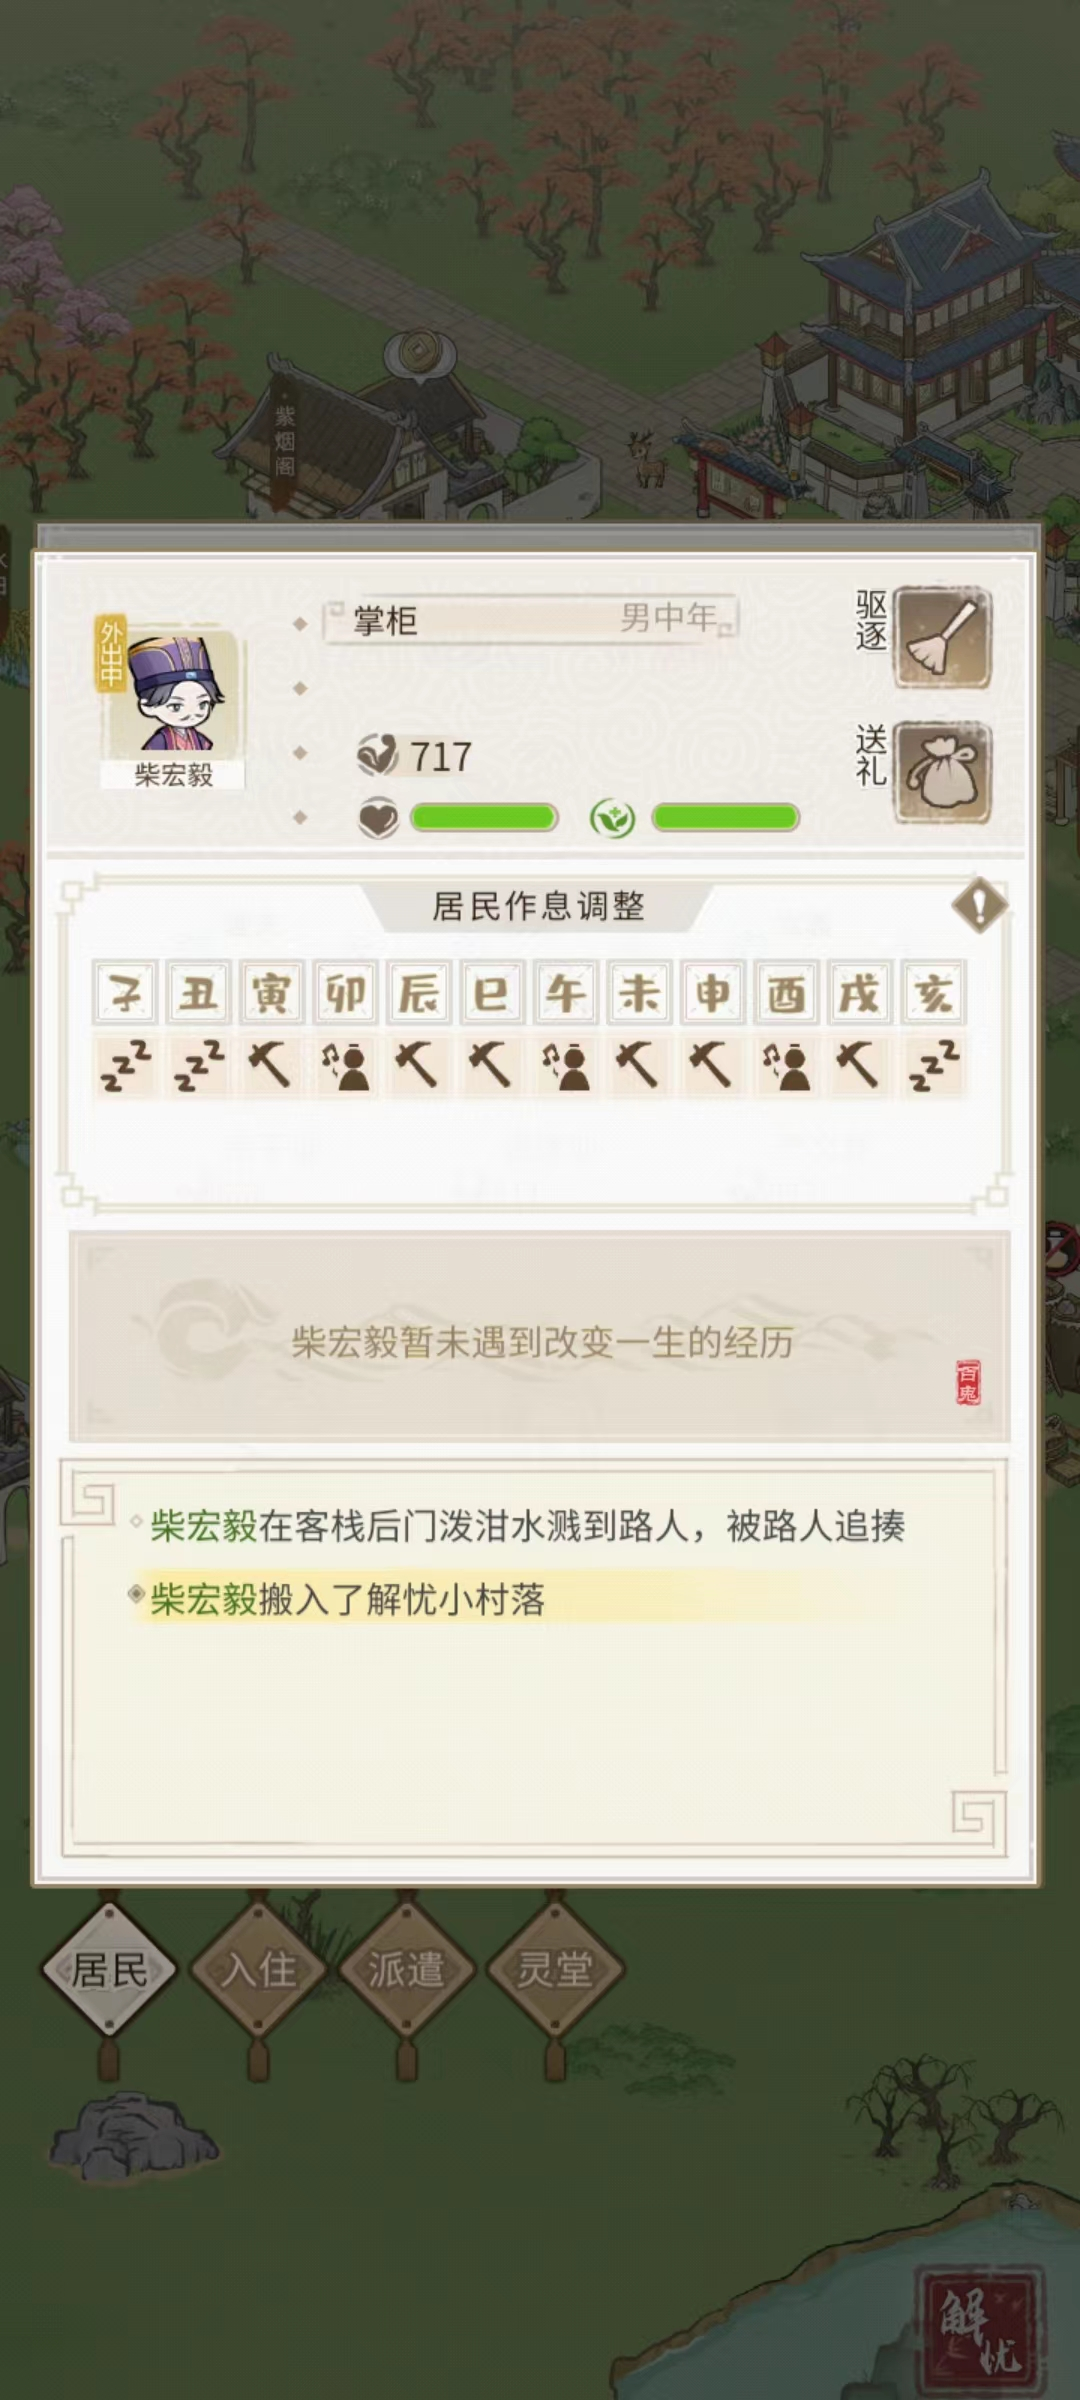Screen dimensions: 1080x2400
Task: Toggle the 寅 hour work pickaxe slot
Action: [x=272, y=1067]
